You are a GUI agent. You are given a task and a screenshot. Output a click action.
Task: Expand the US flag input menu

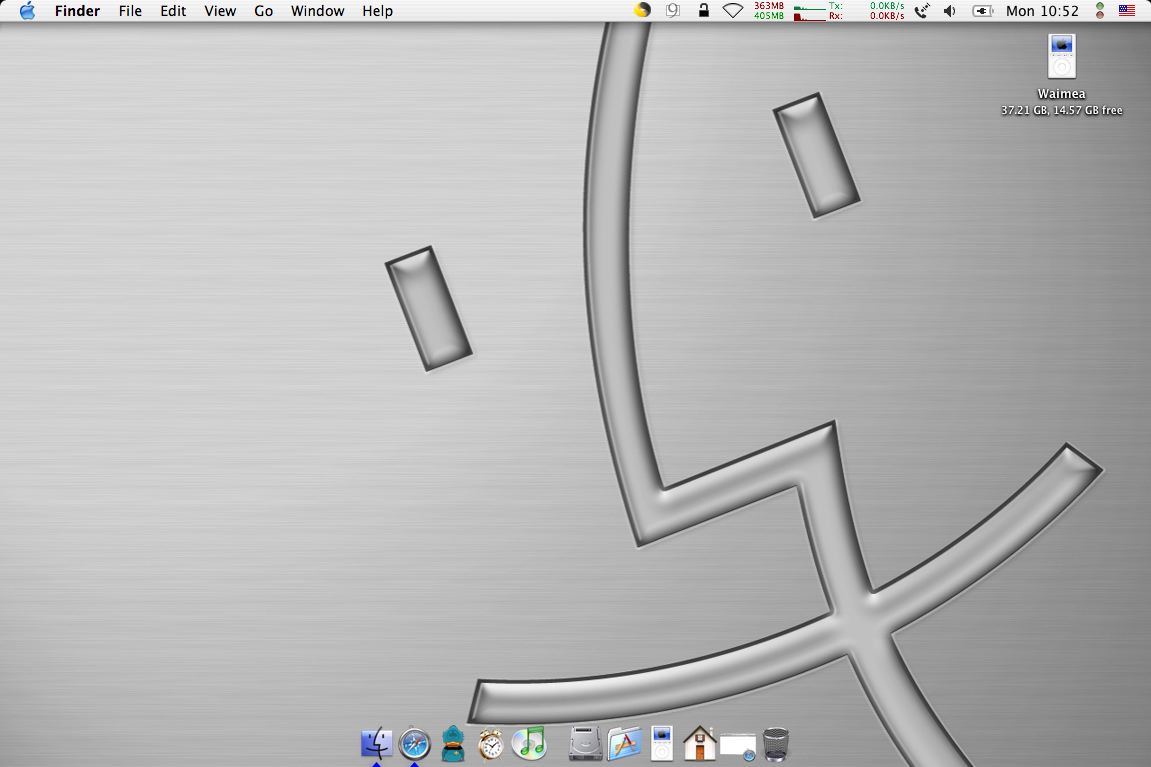pyautogui.click(x=1127, y=11)
